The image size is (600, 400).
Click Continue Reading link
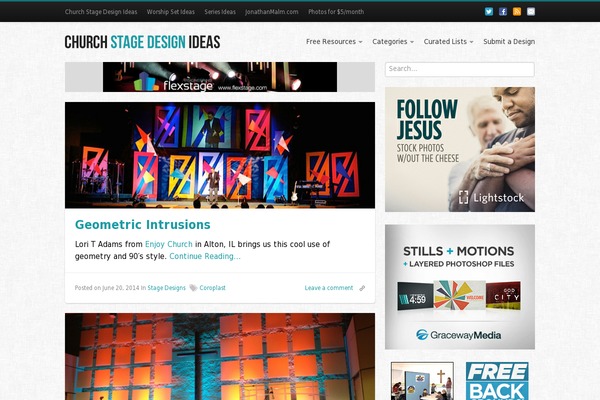click(205, 256)
